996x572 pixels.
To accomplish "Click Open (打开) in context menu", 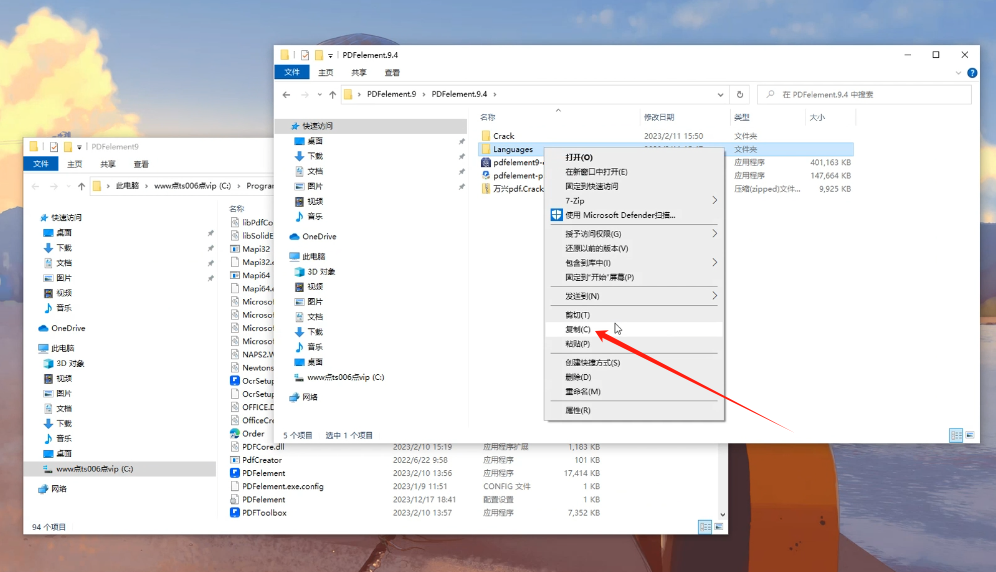I will point(579,158).
